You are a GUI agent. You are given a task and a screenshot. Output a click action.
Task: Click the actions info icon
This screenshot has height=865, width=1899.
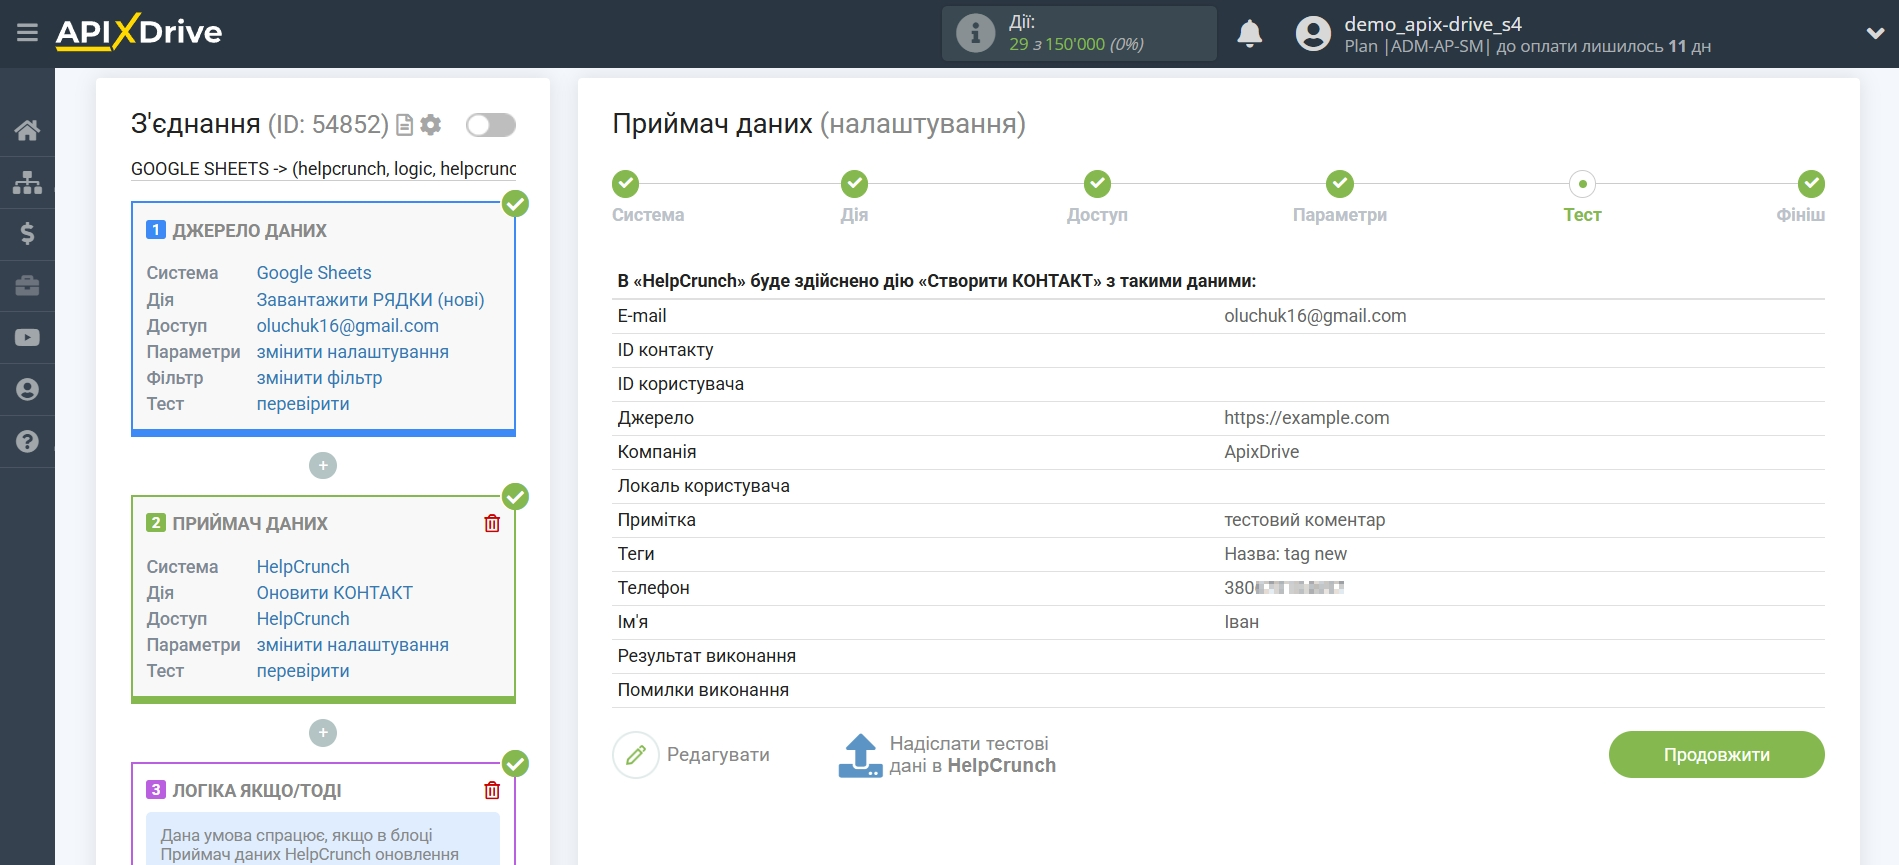(x=975, y=33)
